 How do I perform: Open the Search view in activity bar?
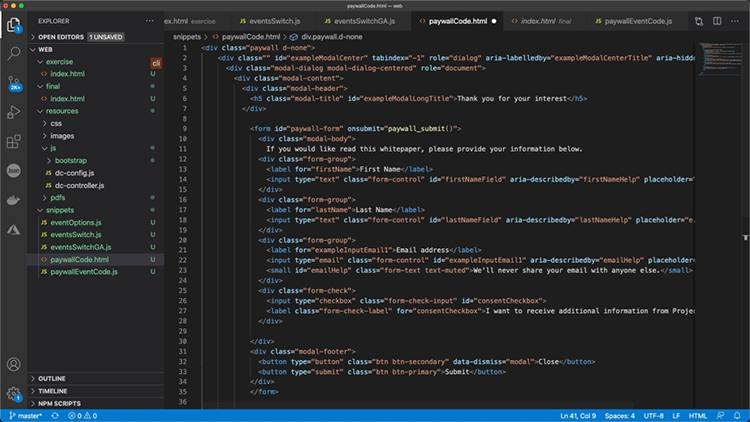tap(14, 55)
